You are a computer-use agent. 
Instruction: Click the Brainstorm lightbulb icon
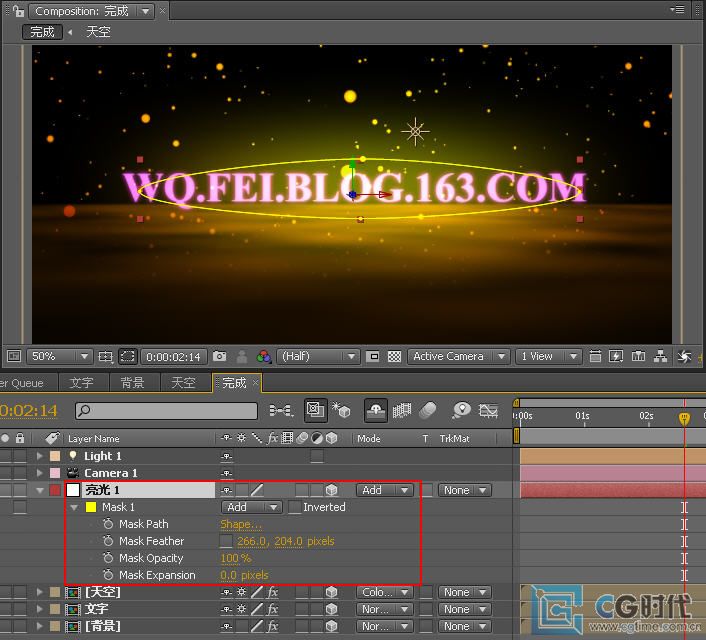pyautogui.click(x=462, y=410)
